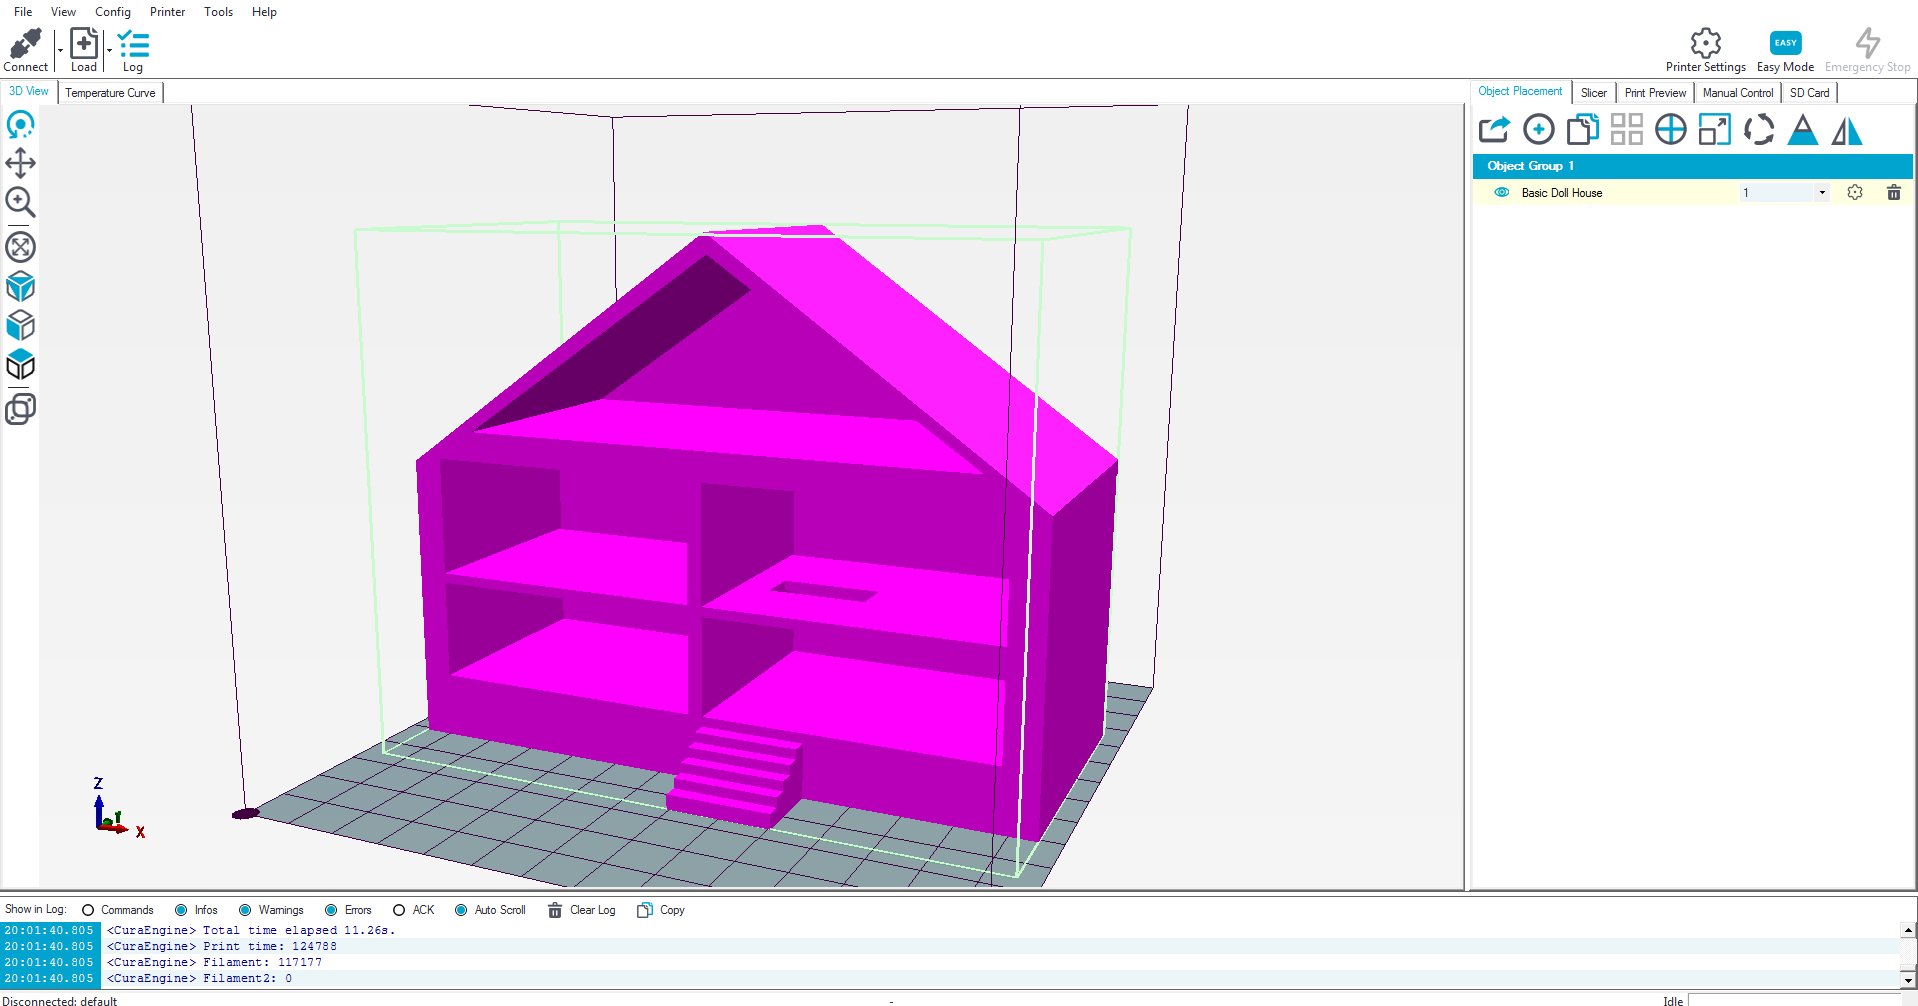Click the Add Object plus icon
1918x1006 pixels.
pos(1538,129)
